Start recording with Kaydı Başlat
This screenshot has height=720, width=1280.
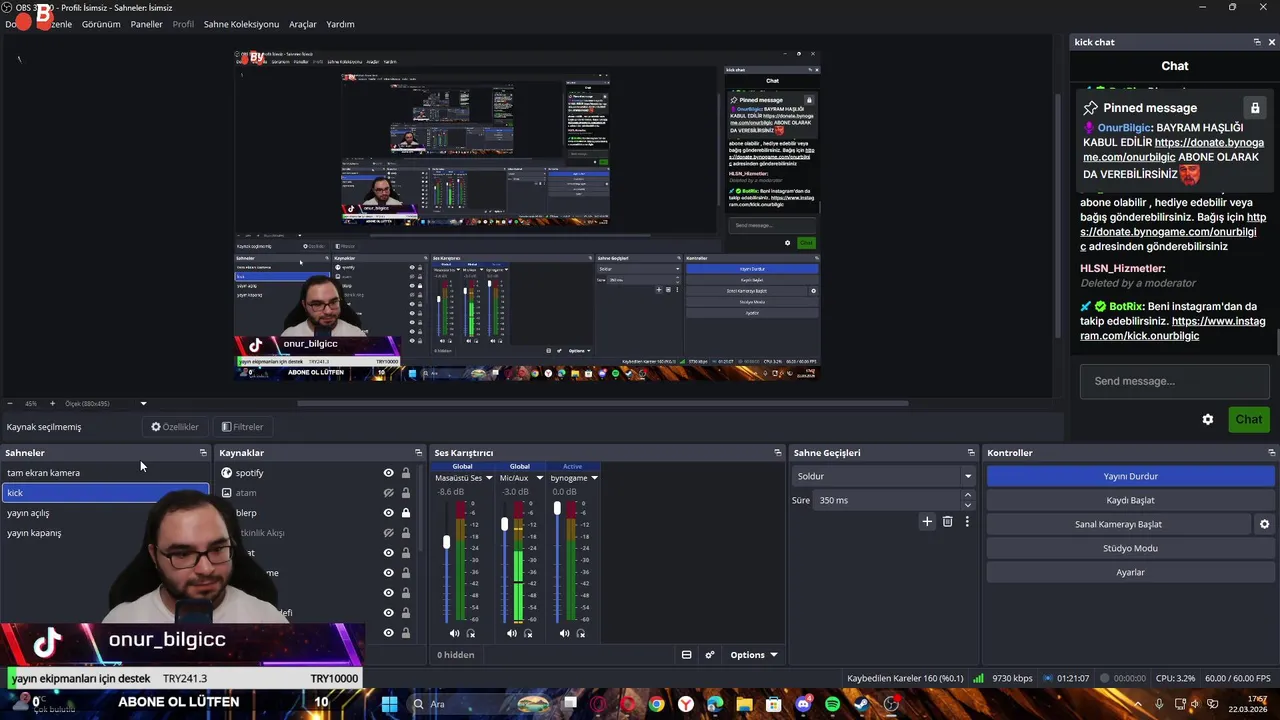tap(1130, 500)
